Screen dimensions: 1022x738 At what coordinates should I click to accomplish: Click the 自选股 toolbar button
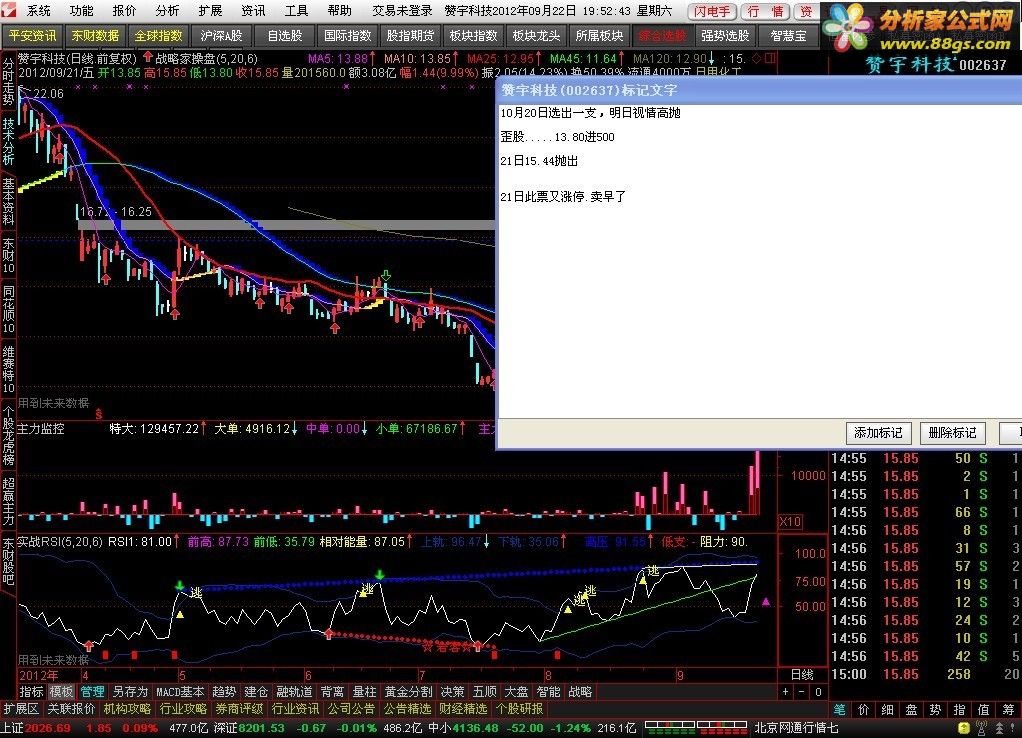point(285,36)
